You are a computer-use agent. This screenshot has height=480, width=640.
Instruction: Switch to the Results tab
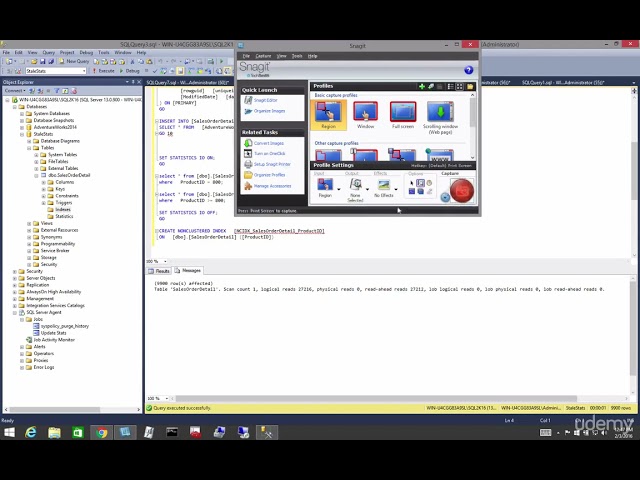coord(159,271)
